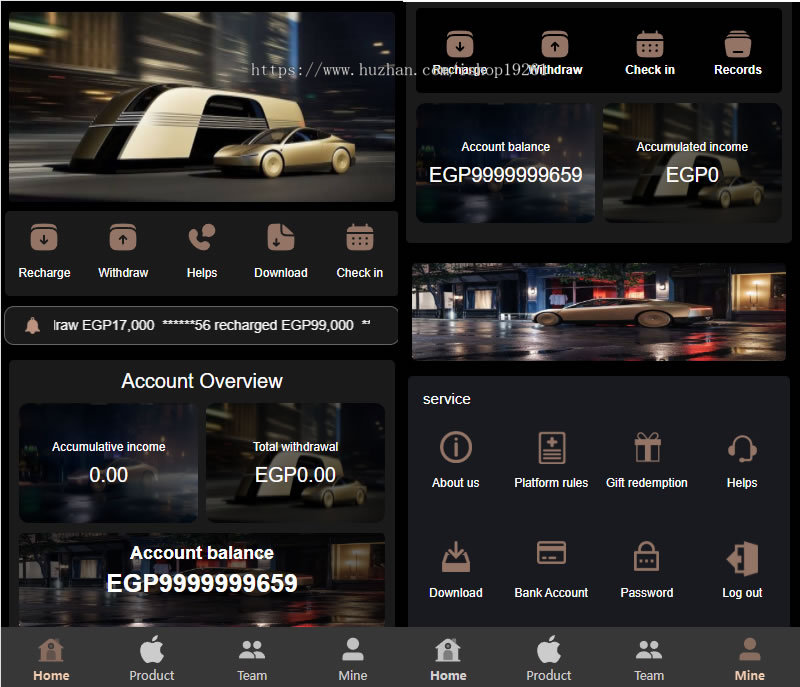This screenshot has width=800, height=687.
Task: Click the Password label
Action: [x=646, y=593]
